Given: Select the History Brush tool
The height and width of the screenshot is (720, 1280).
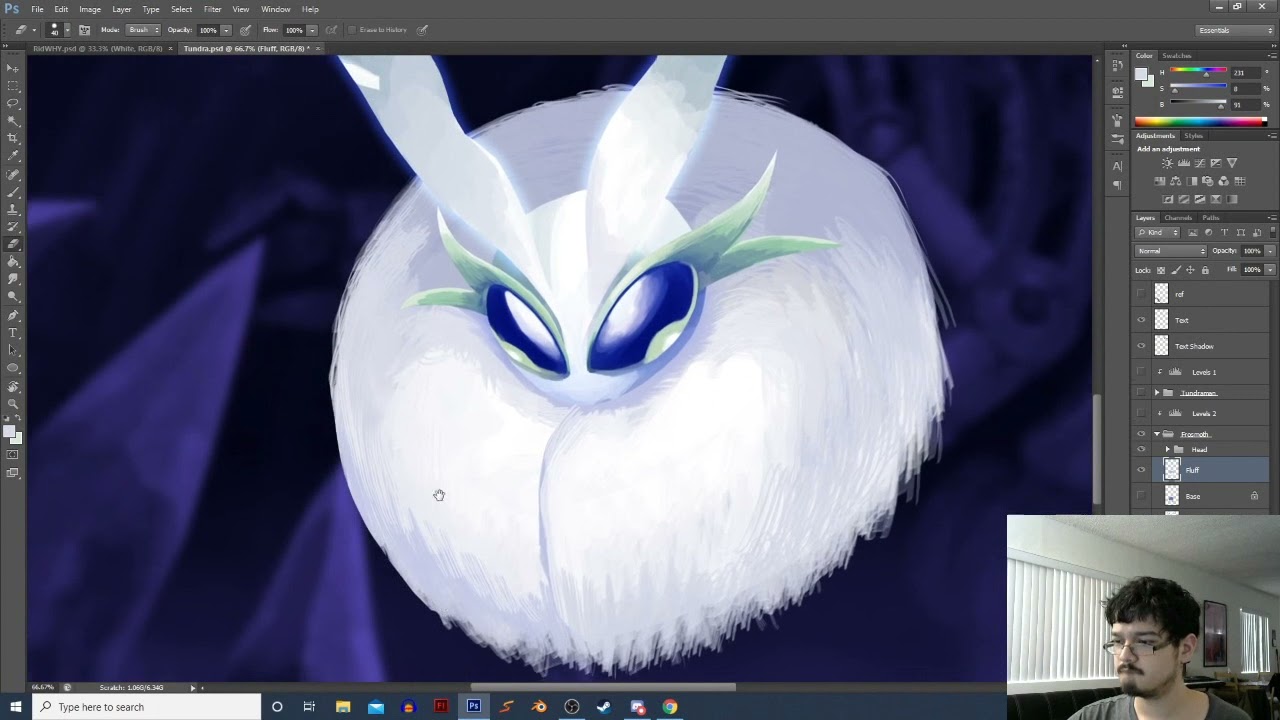Looking at the screenshot, I should (13, 226).
